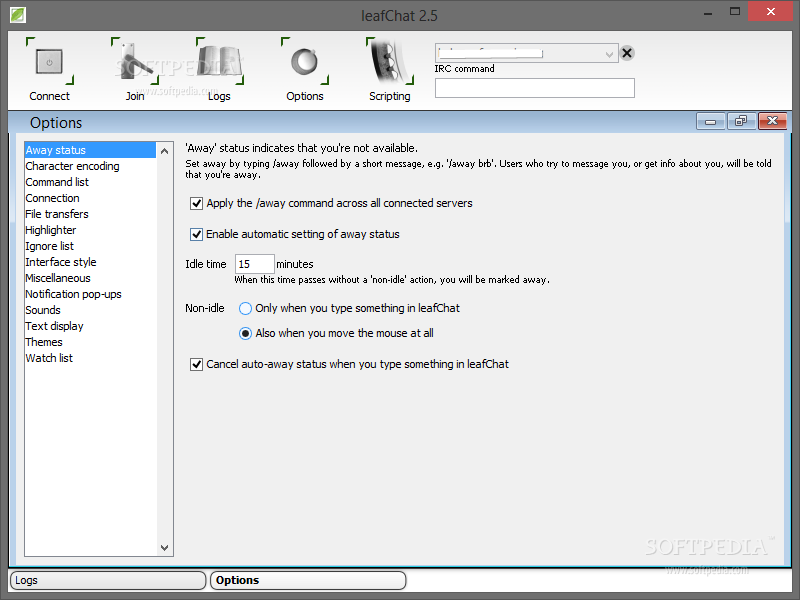Viewport: 800px width, 600px height.
Task: Minimize the leafChat main window
Action: pyautogui.click(x=708, y=12)
